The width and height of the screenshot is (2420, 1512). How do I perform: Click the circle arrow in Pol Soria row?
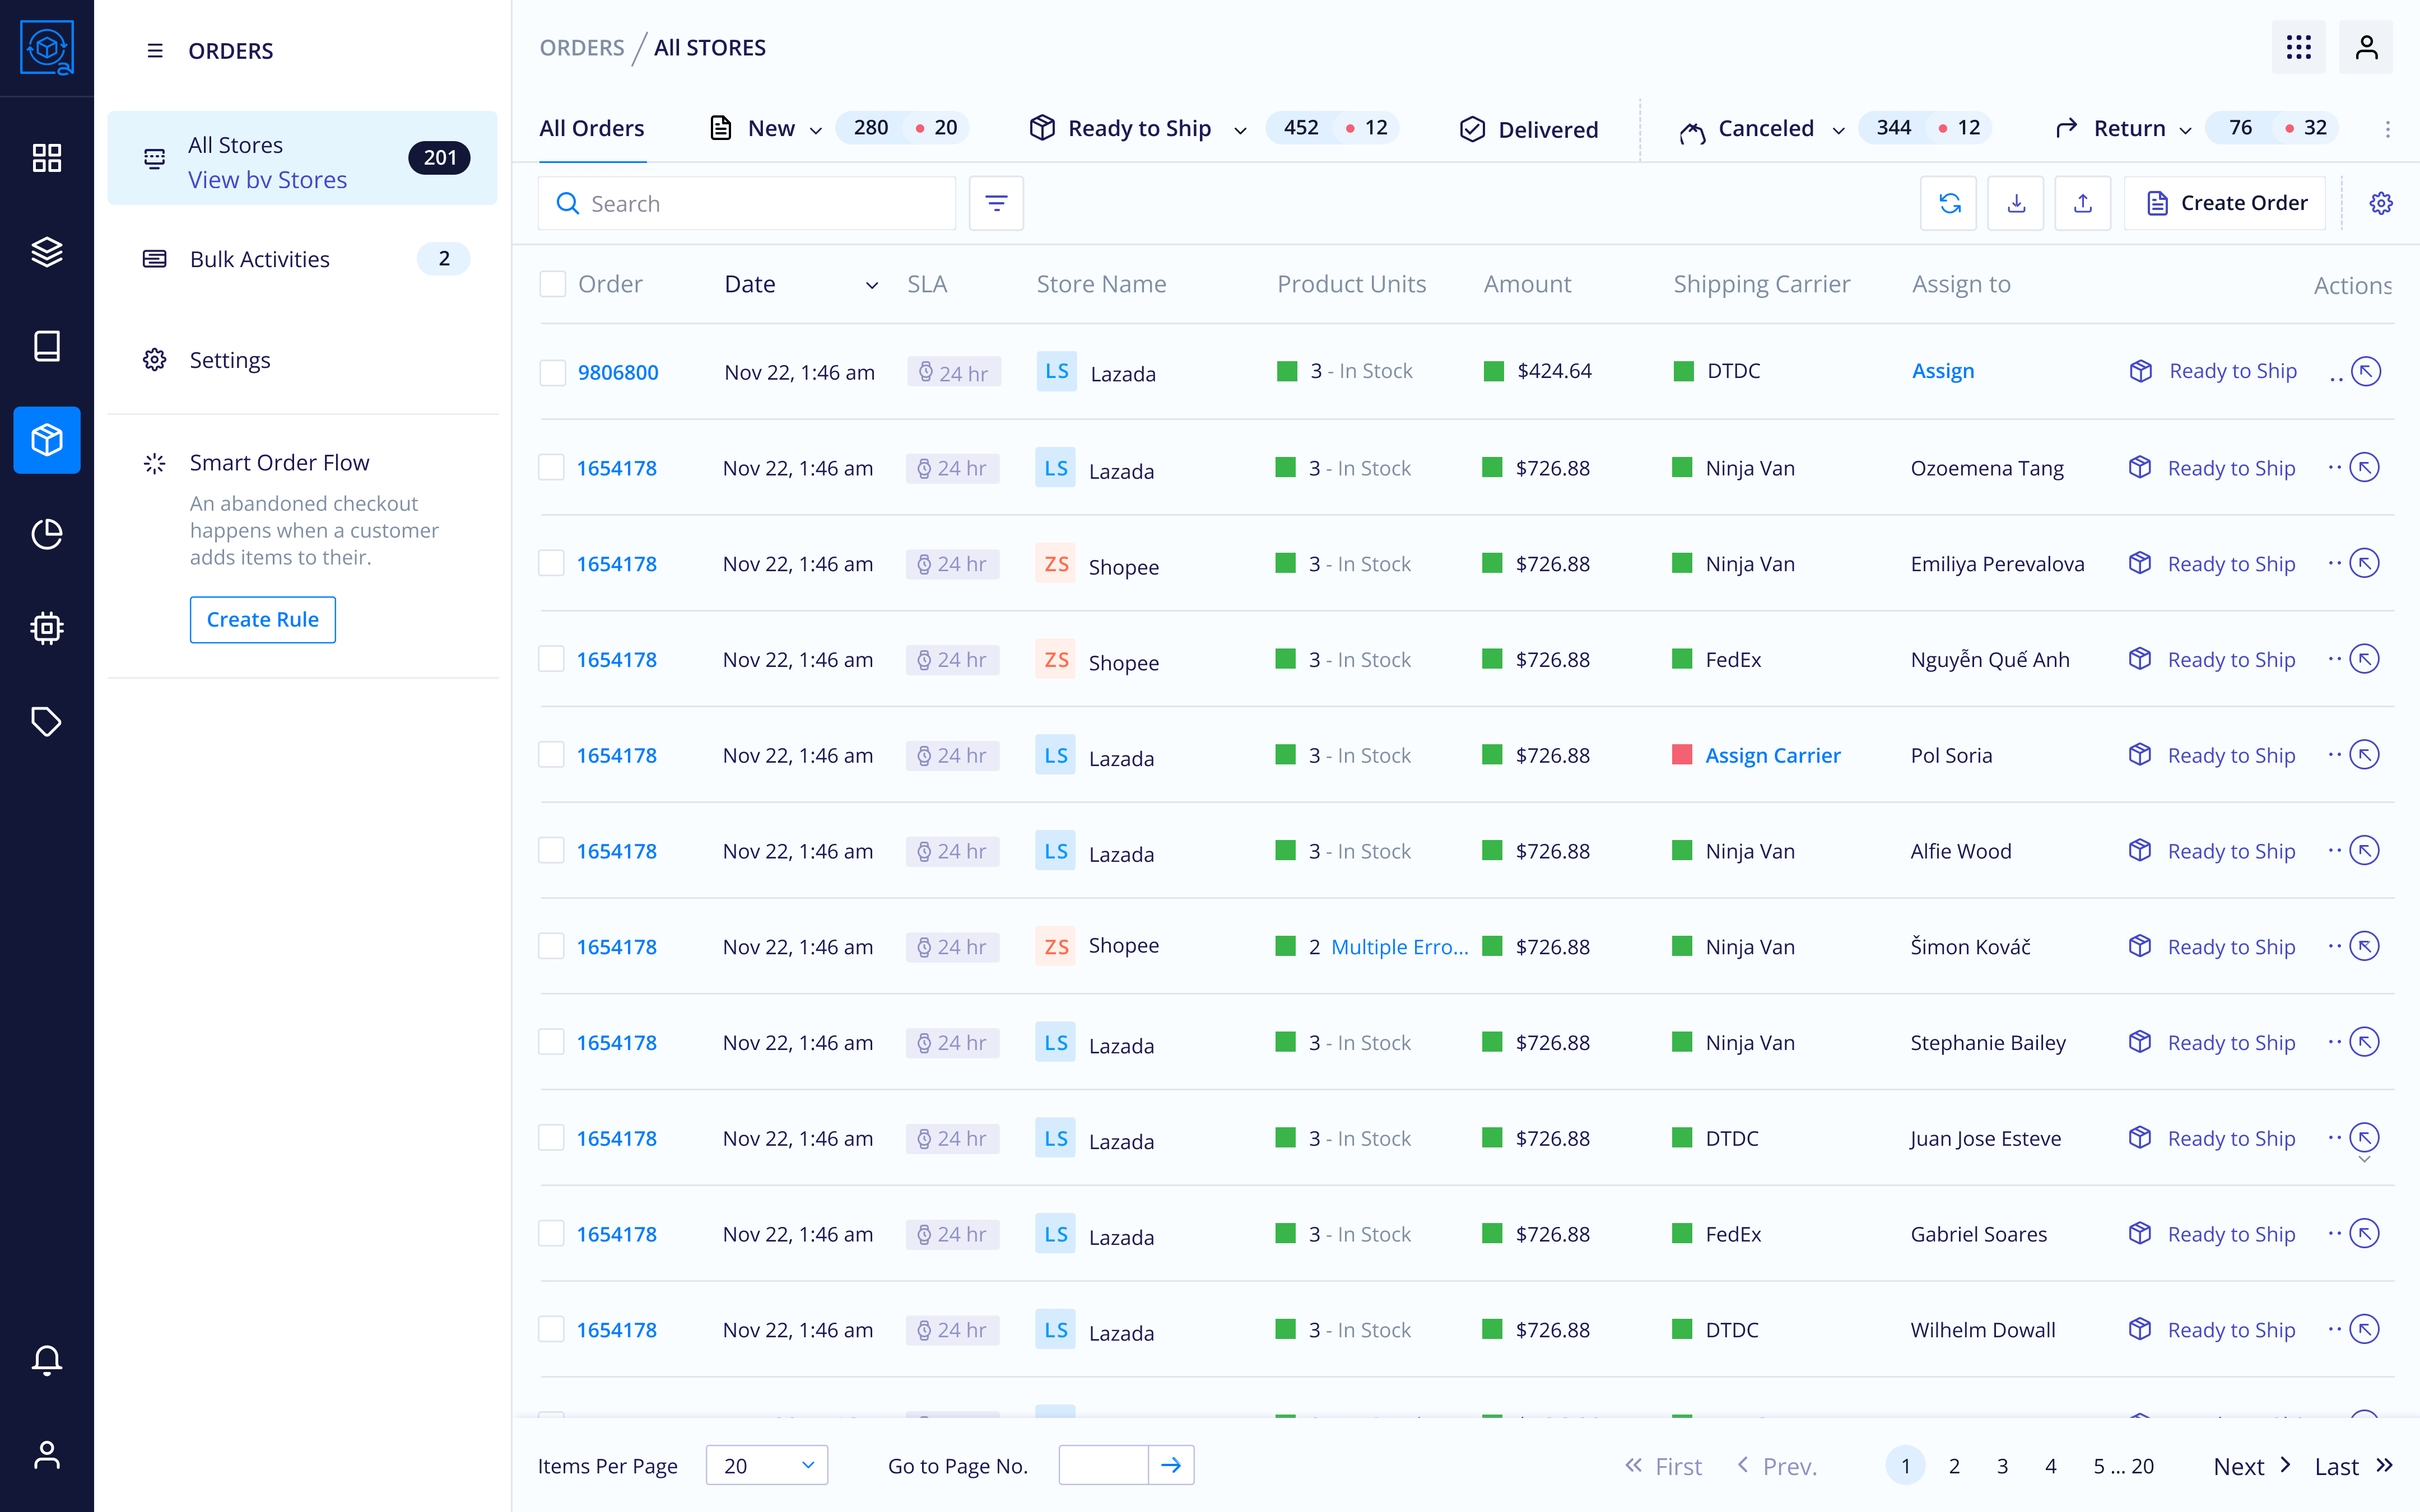[x=2364, y=755]
